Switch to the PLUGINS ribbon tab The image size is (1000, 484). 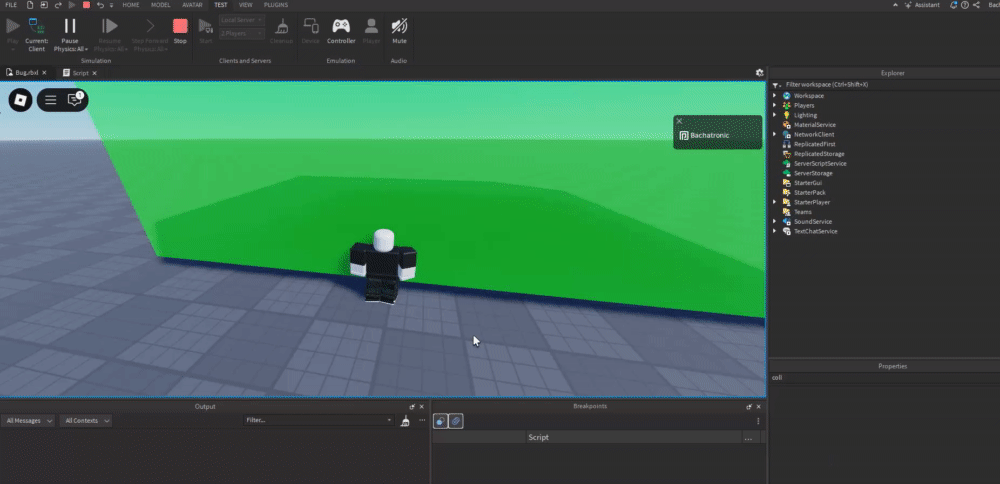(x=276, y=5)
